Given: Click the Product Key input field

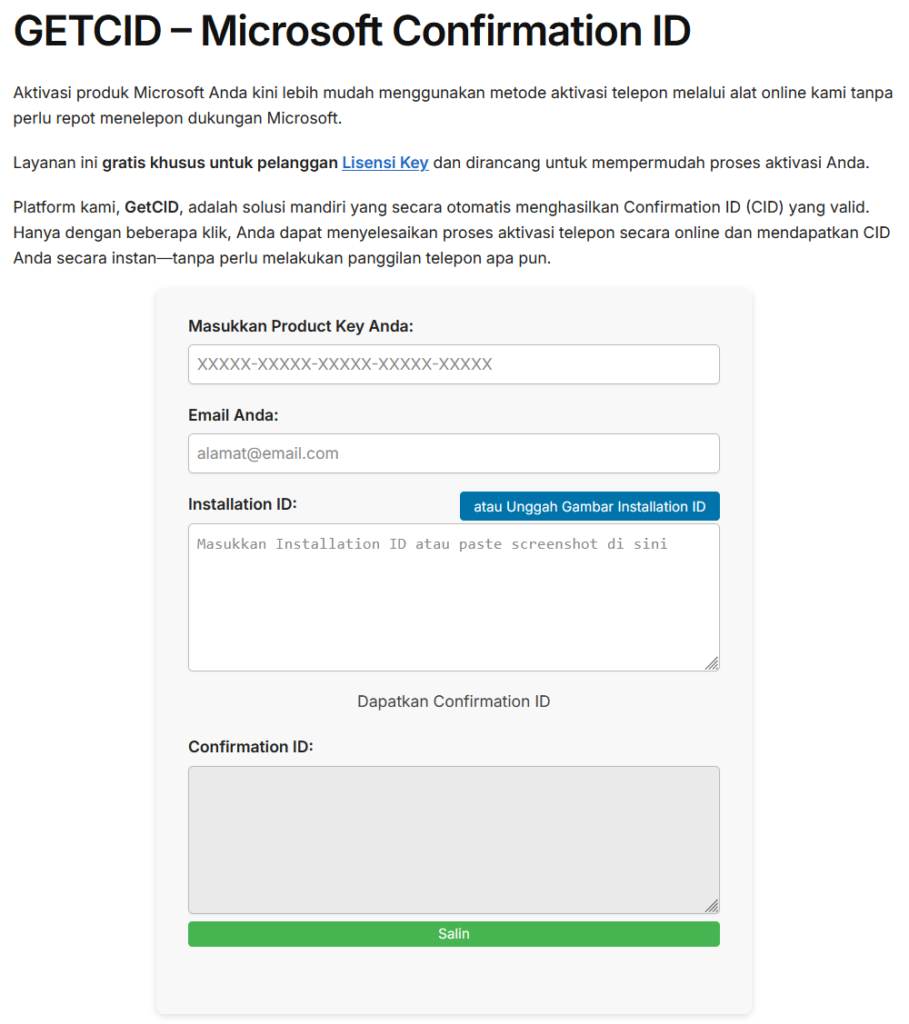Looking at the screenshot, I should [453, 364].
